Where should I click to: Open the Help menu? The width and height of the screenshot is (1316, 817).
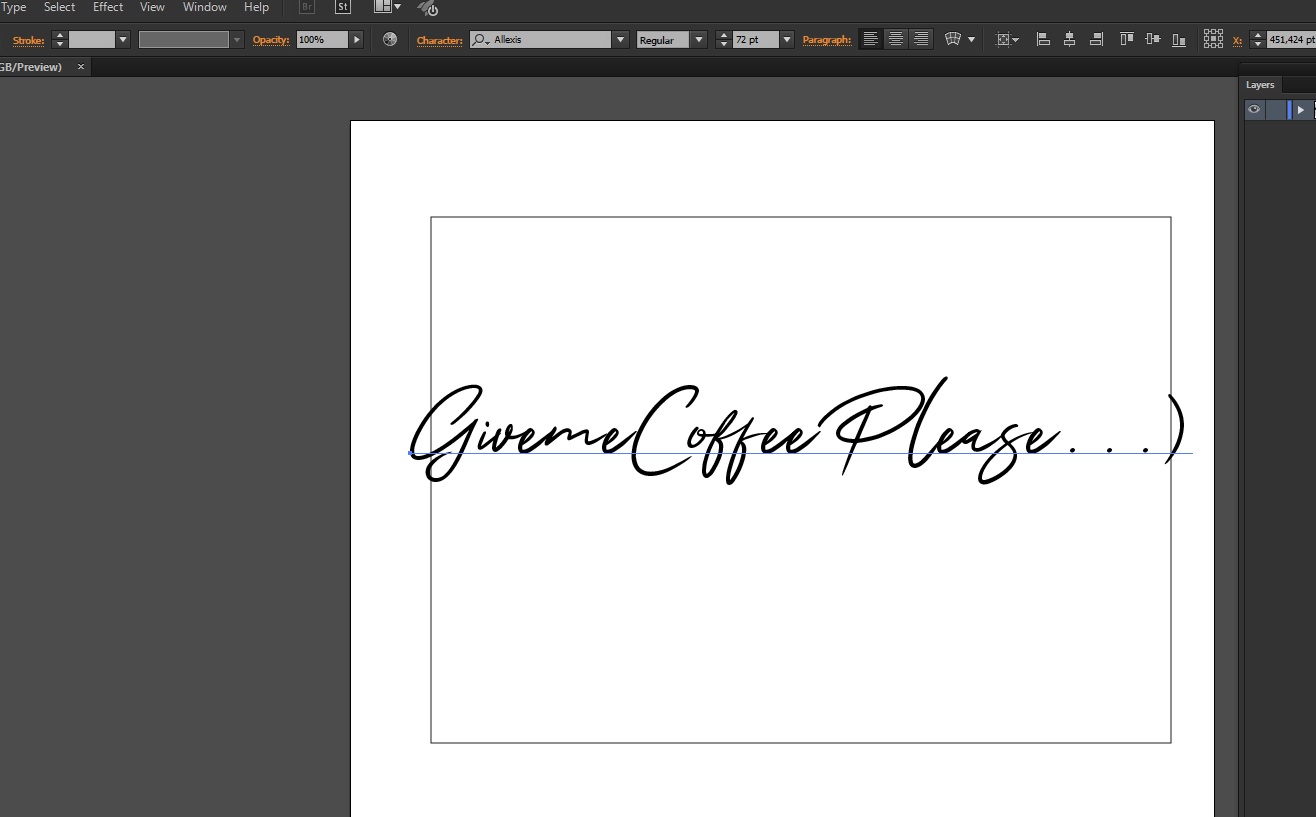tap(256, 7)
